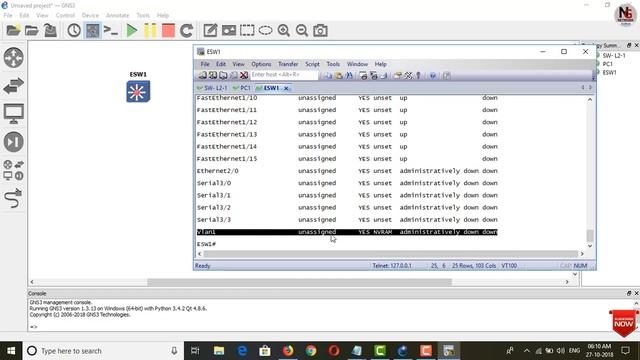Viewport: 640px width, 360px height.
Task: Select the add a link cable tool
Action: [13, 198]
